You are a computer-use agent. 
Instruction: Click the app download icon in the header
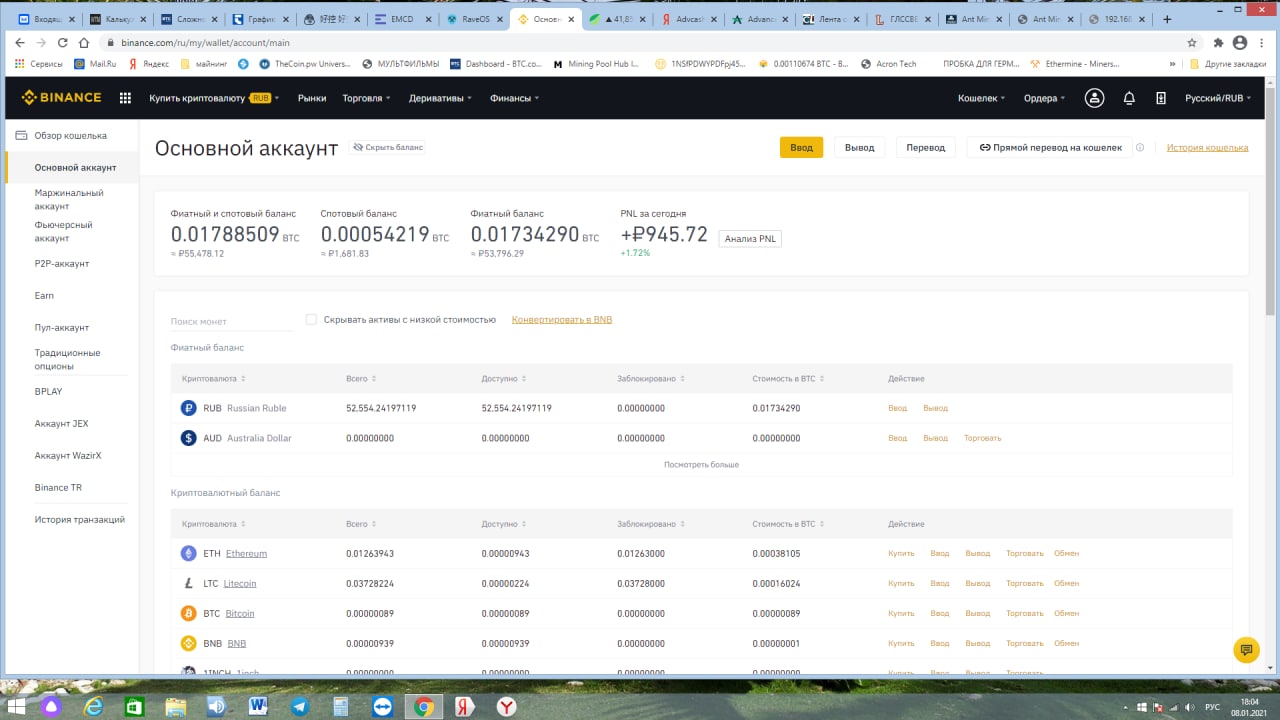[x=1160, y=98]
